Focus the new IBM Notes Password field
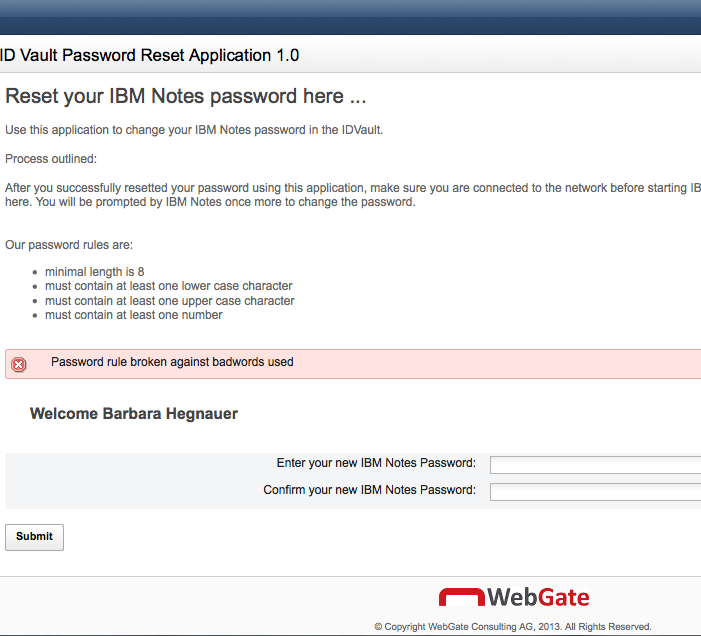The image size is (701, 636). click(x=595, y=465)
